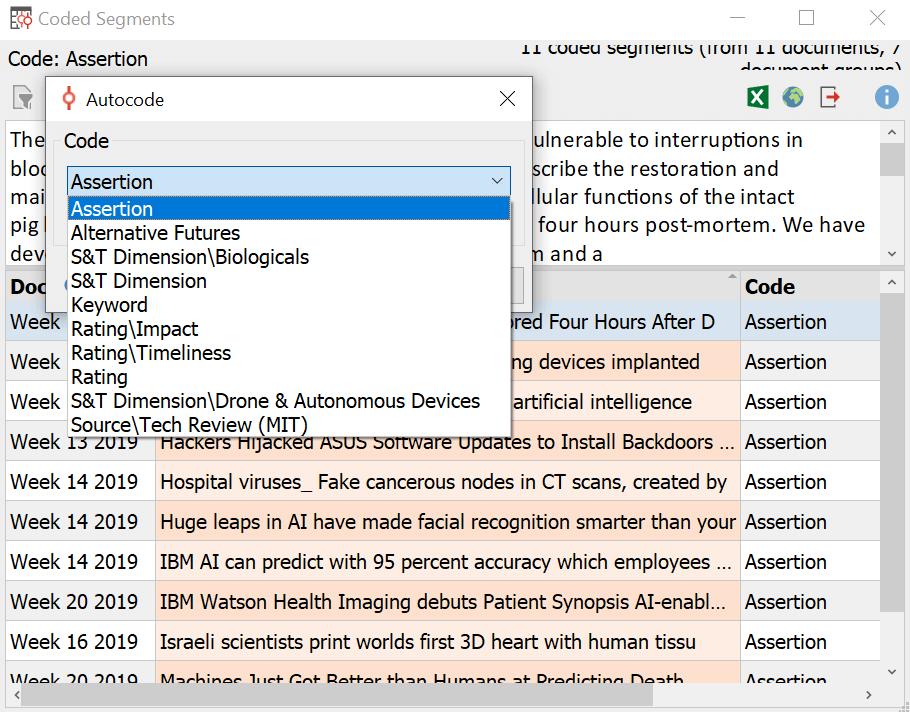Select Rating\Impact from the list

coord(134,329)
